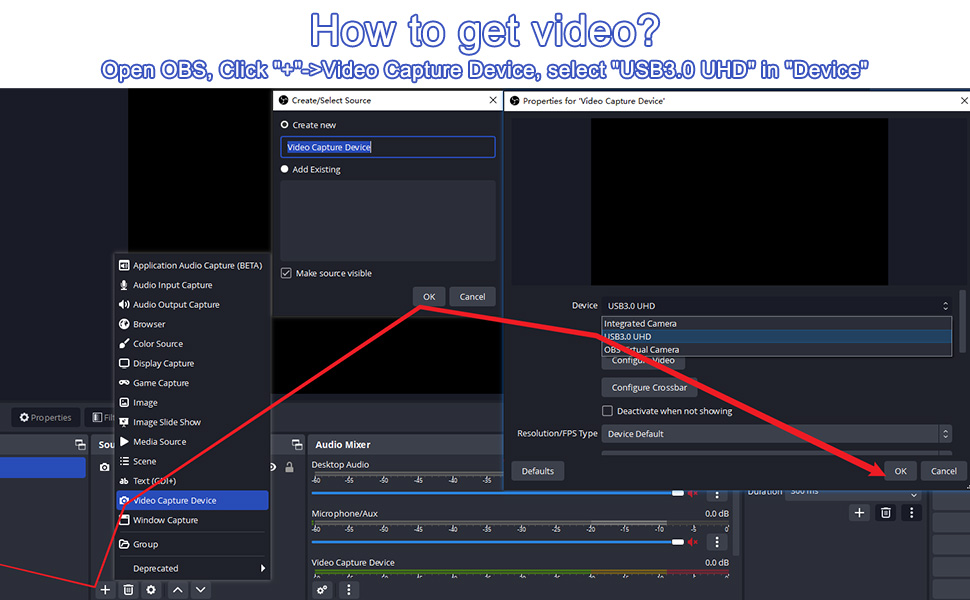This screenshot has width=970, height=600.
Task: Click the Video Capture Device name input field
Action: [388, 146]
